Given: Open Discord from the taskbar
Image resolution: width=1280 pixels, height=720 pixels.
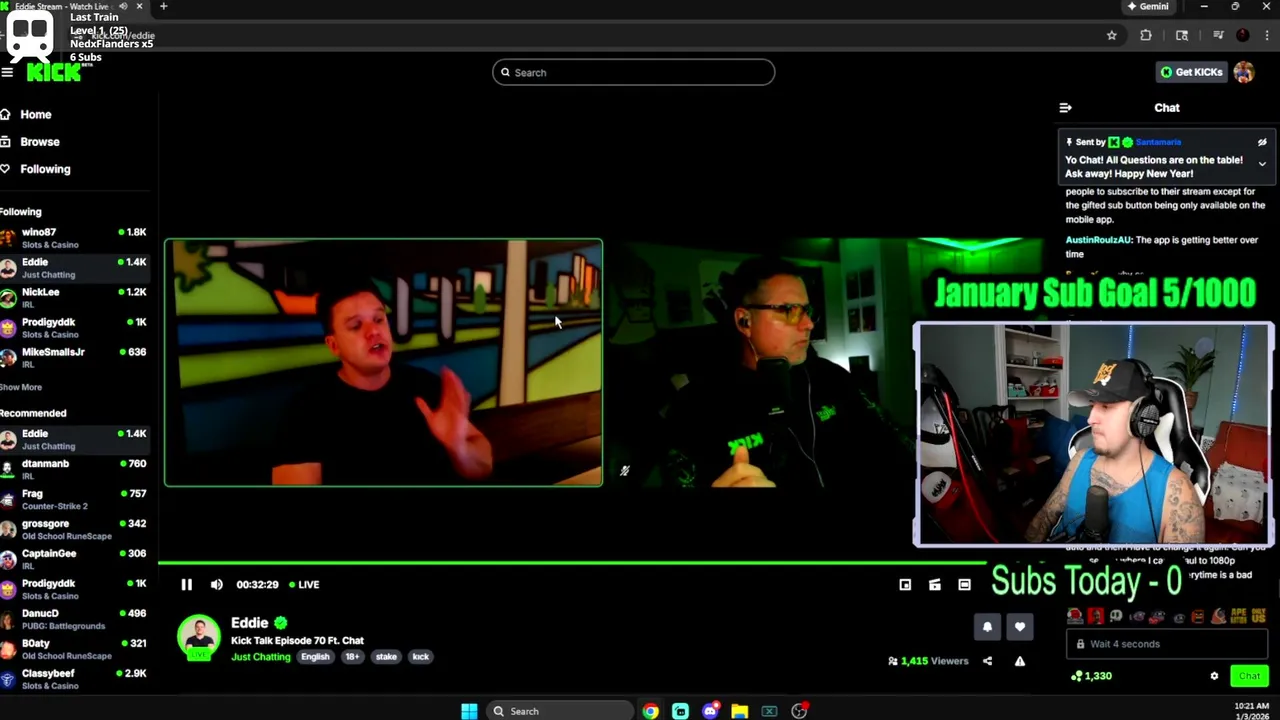Looking at the screenshot, I should (710, 711).
